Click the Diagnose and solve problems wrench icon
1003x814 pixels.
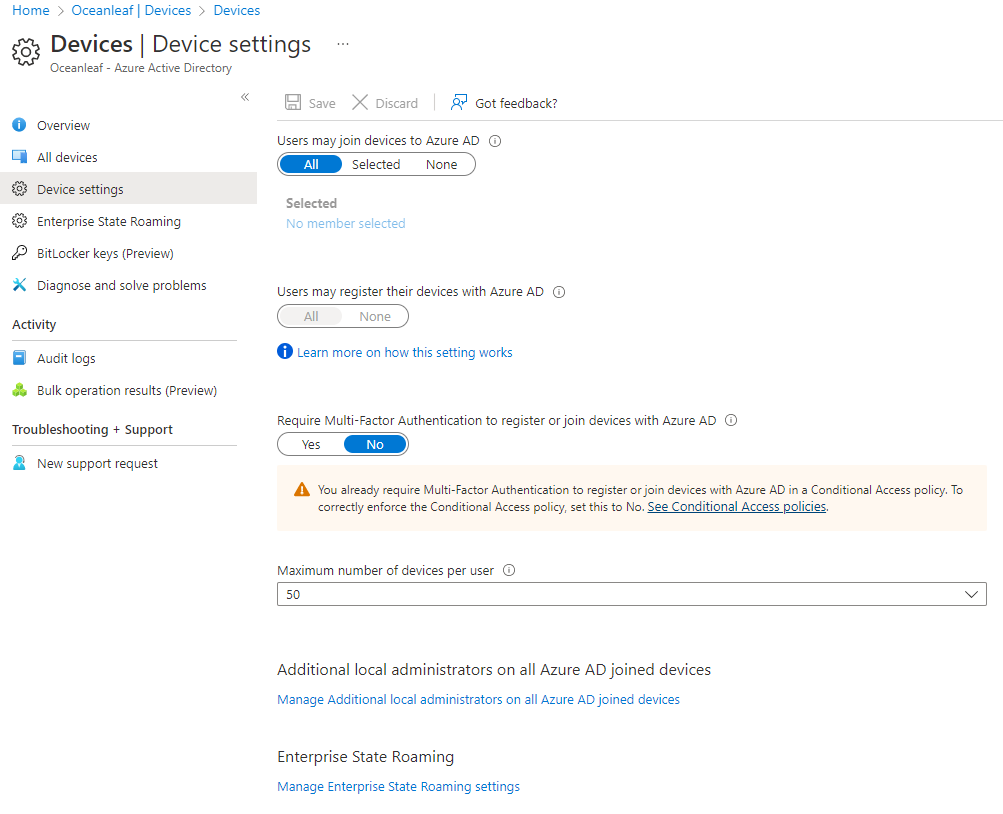click(x=19, y=285)
